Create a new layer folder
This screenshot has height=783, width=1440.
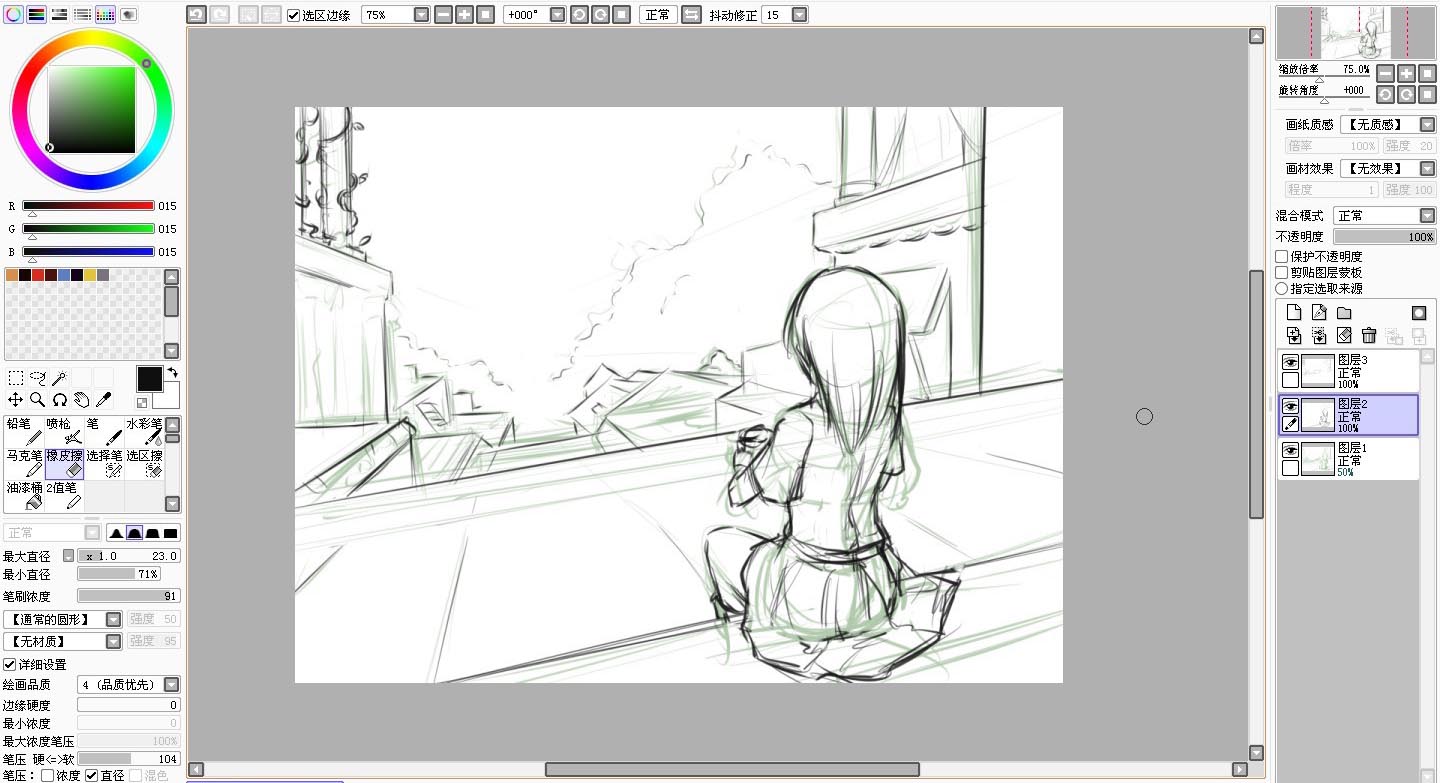[x=1344, y=312]
